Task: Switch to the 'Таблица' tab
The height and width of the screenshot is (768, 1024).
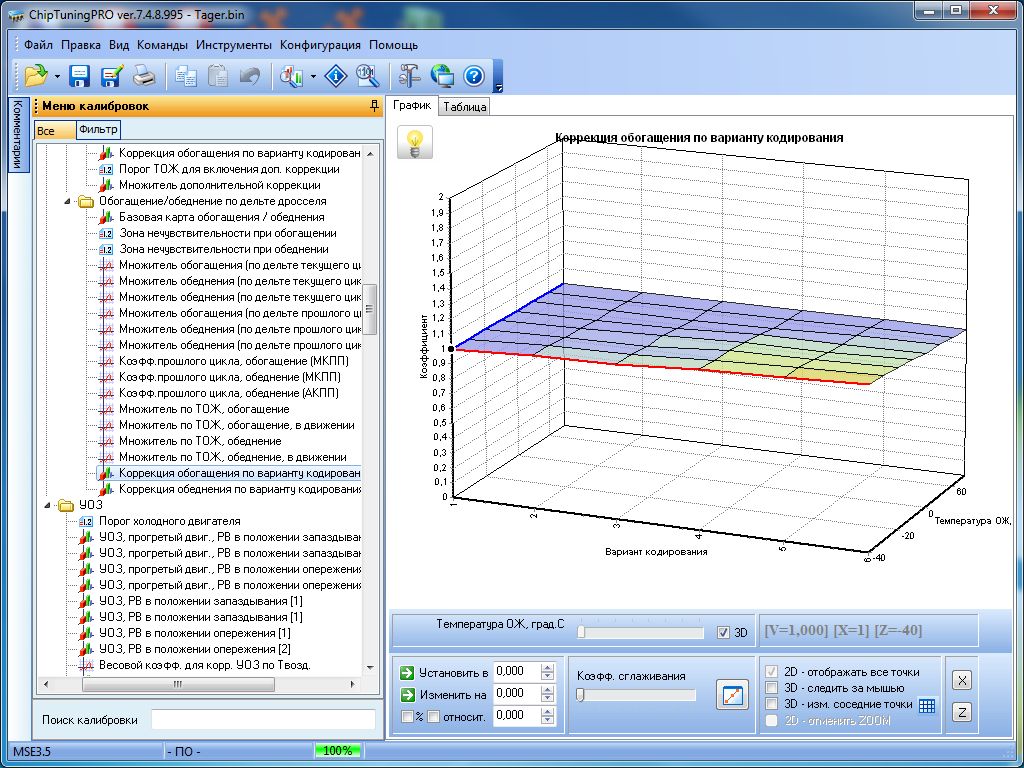Action: 464,106
